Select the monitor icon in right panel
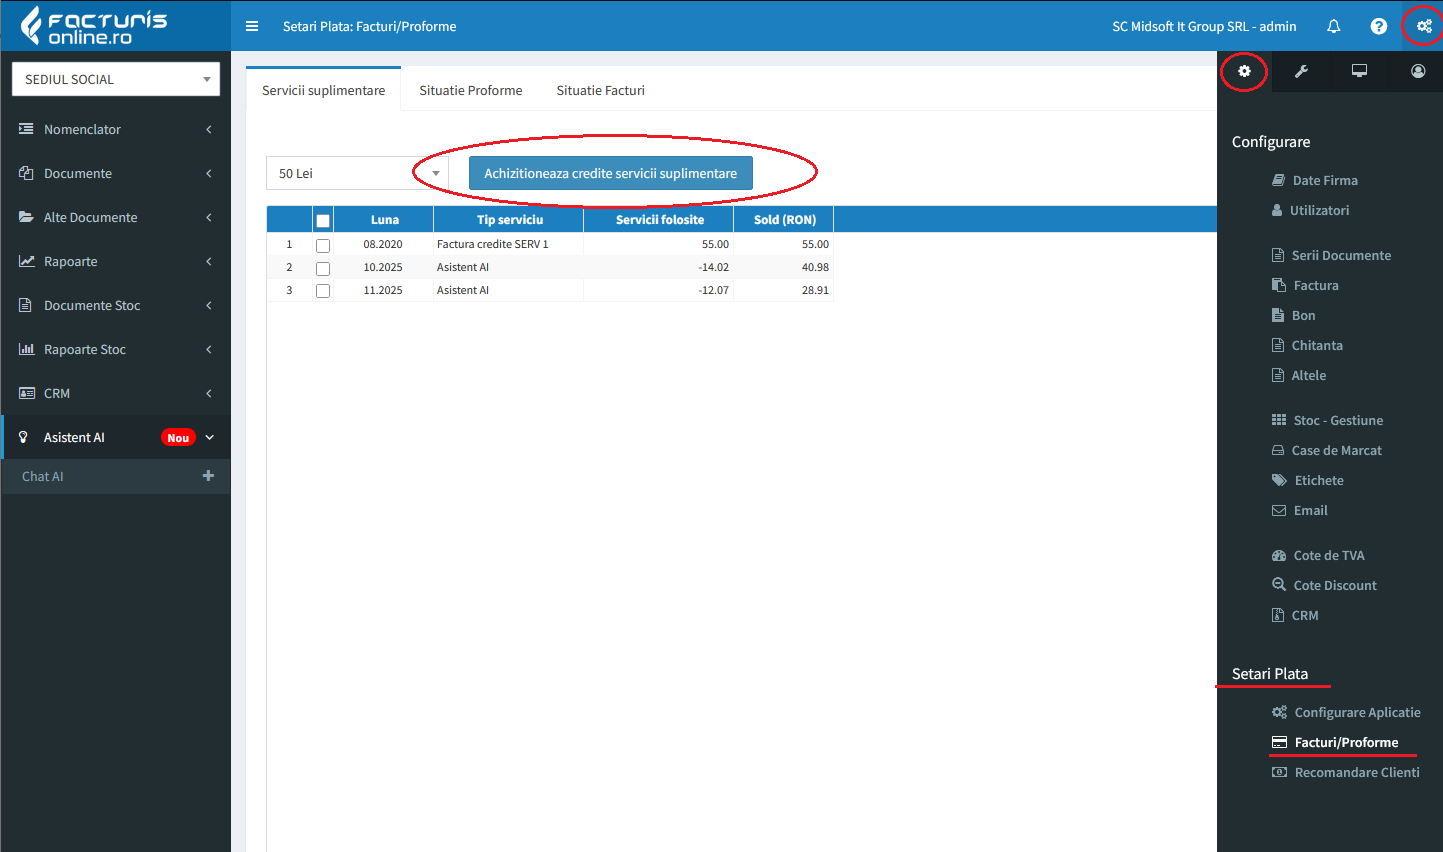Image resolution: width=1443 pixels, height=852 pixels. click(x=1359, y=71)
